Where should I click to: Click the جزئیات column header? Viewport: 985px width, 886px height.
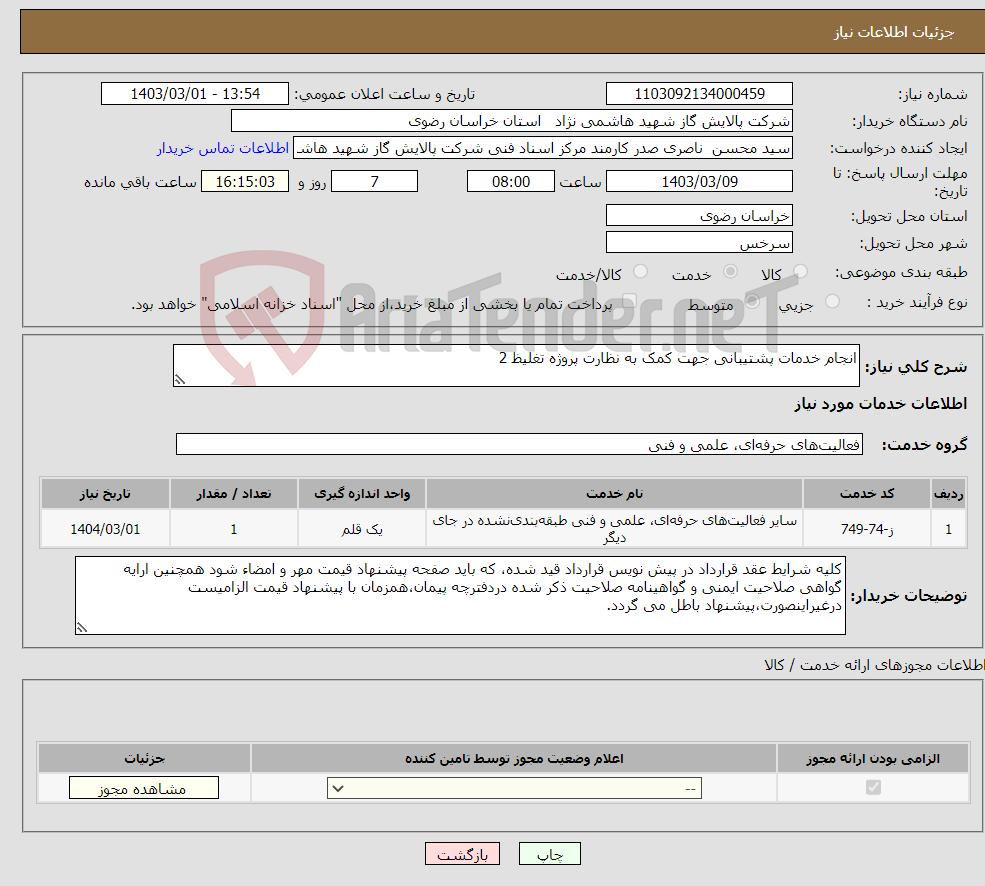144,758
